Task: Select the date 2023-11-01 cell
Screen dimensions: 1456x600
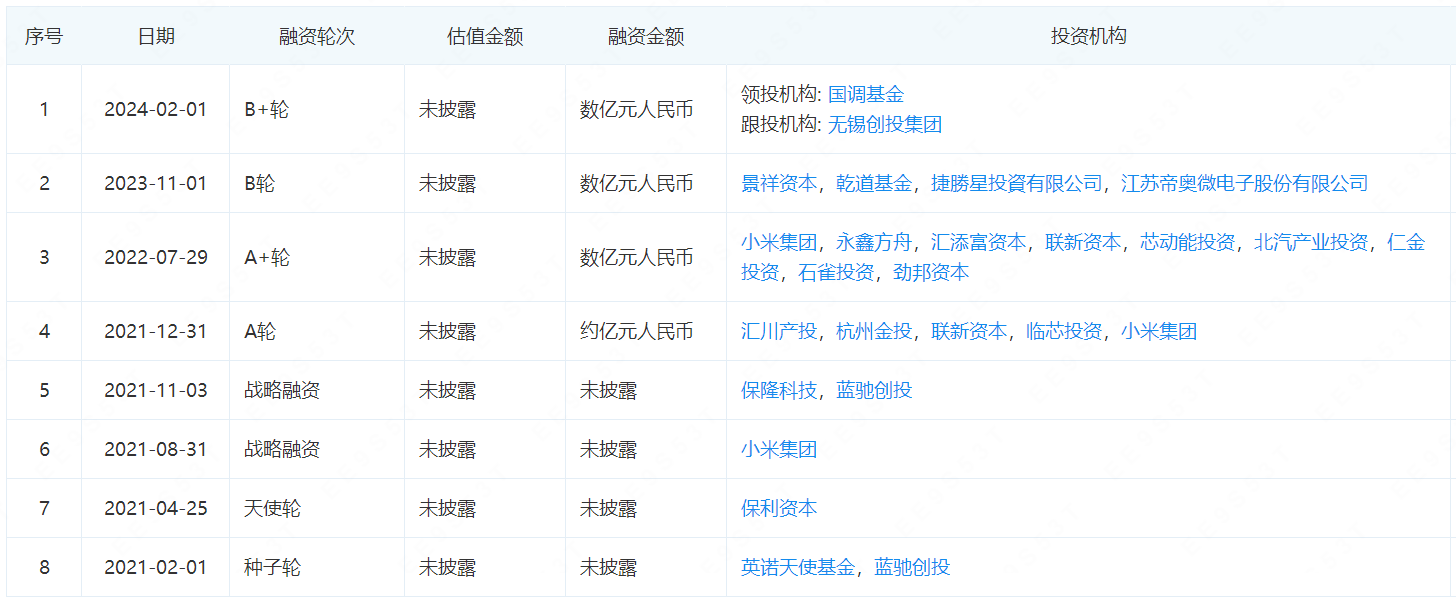Action: pyautogui.click(x=156, y=183)
